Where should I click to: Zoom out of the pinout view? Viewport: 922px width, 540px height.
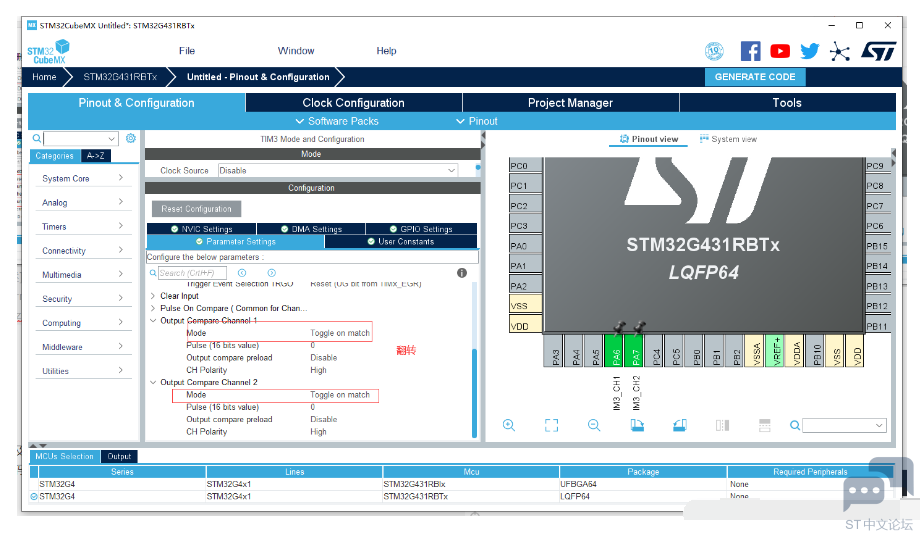(594, 425)
